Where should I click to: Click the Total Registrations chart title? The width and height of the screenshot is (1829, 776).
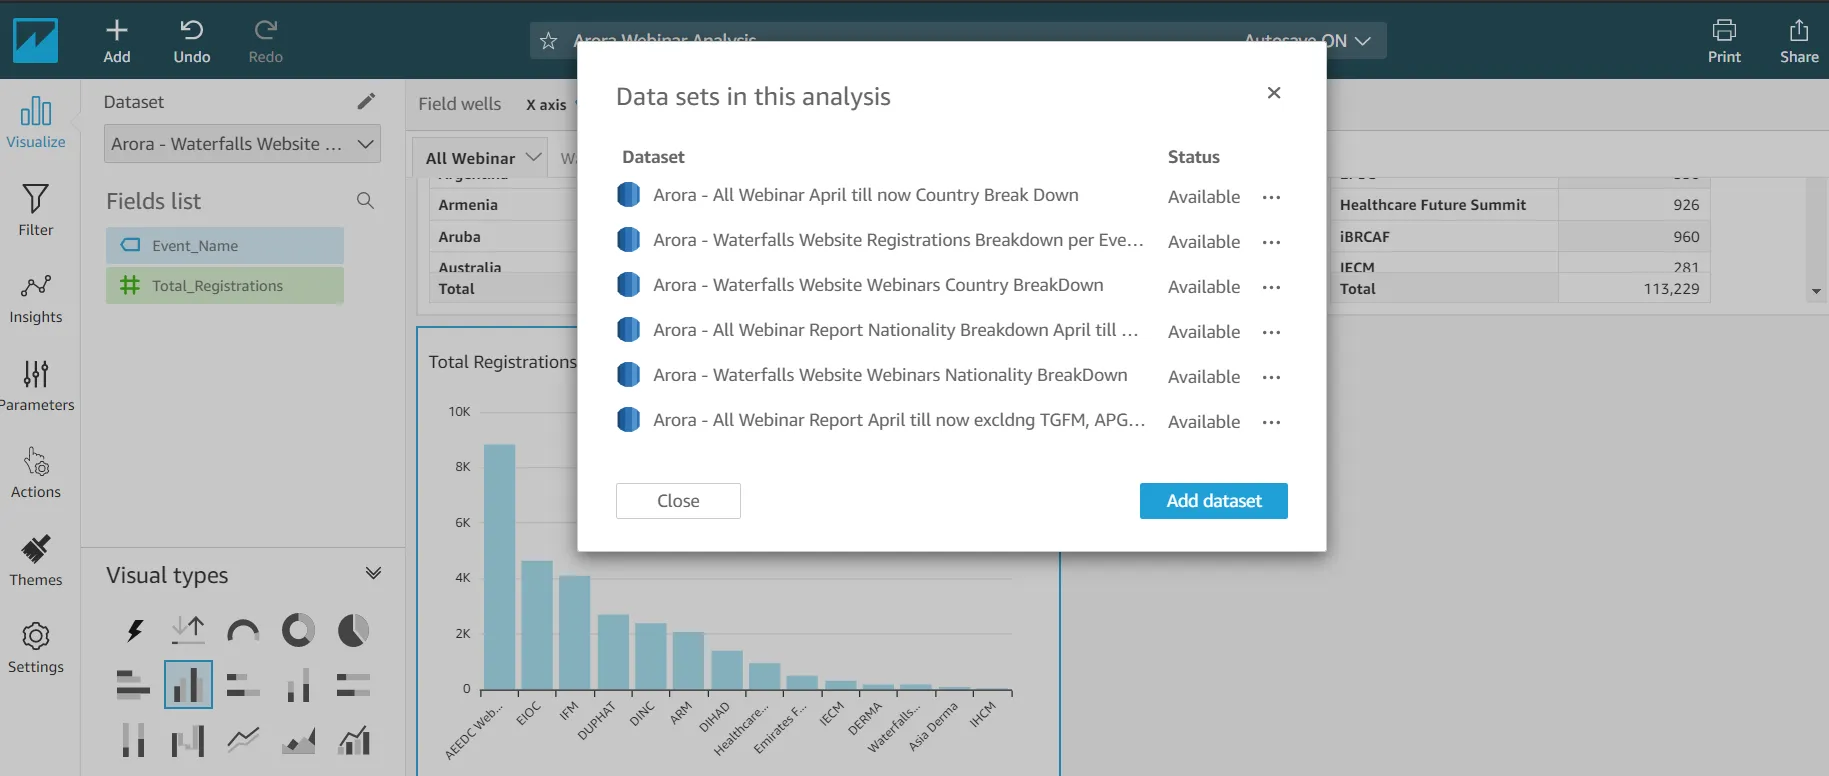tap(503, 362)
